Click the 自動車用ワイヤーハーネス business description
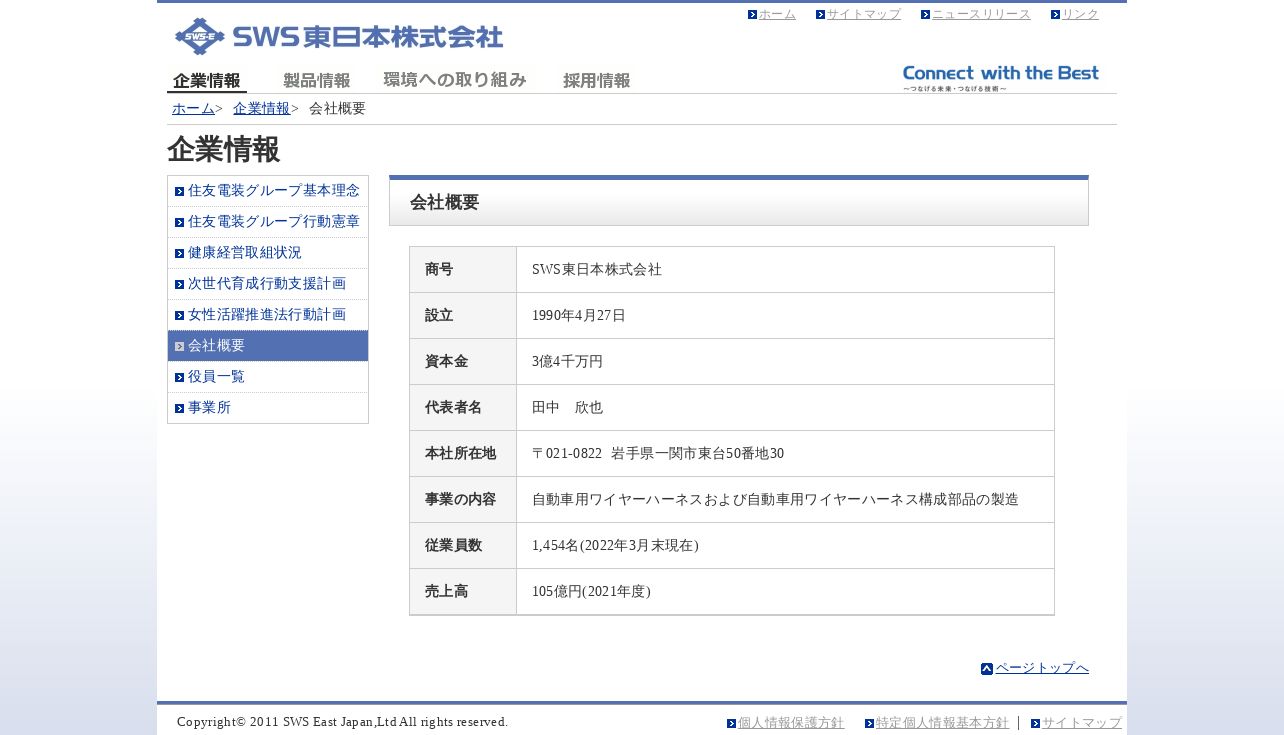1284x735 pixels. [x=775, y=499]
